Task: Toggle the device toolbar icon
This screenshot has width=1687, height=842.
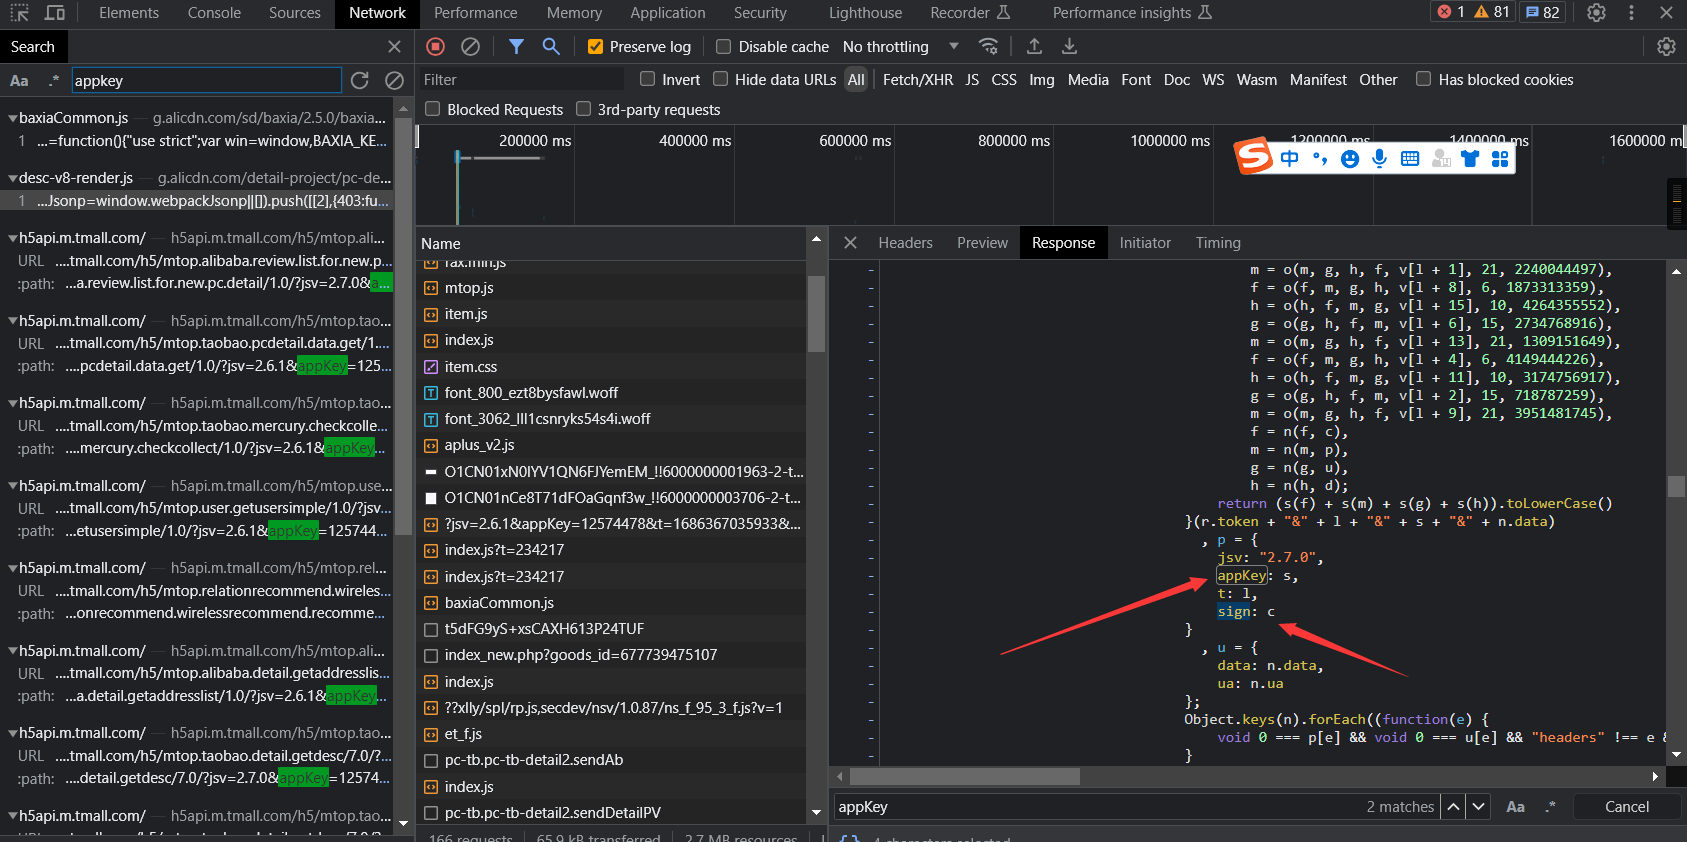Action: pos(56,13)
